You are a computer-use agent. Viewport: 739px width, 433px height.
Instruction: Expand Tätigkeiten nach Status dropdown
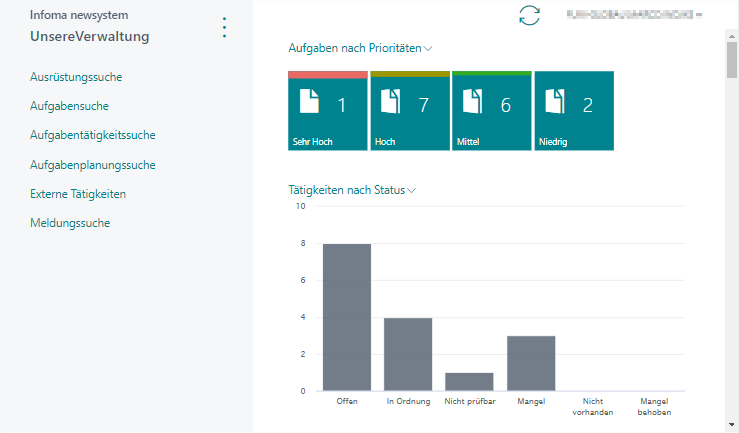click(411, 190)
